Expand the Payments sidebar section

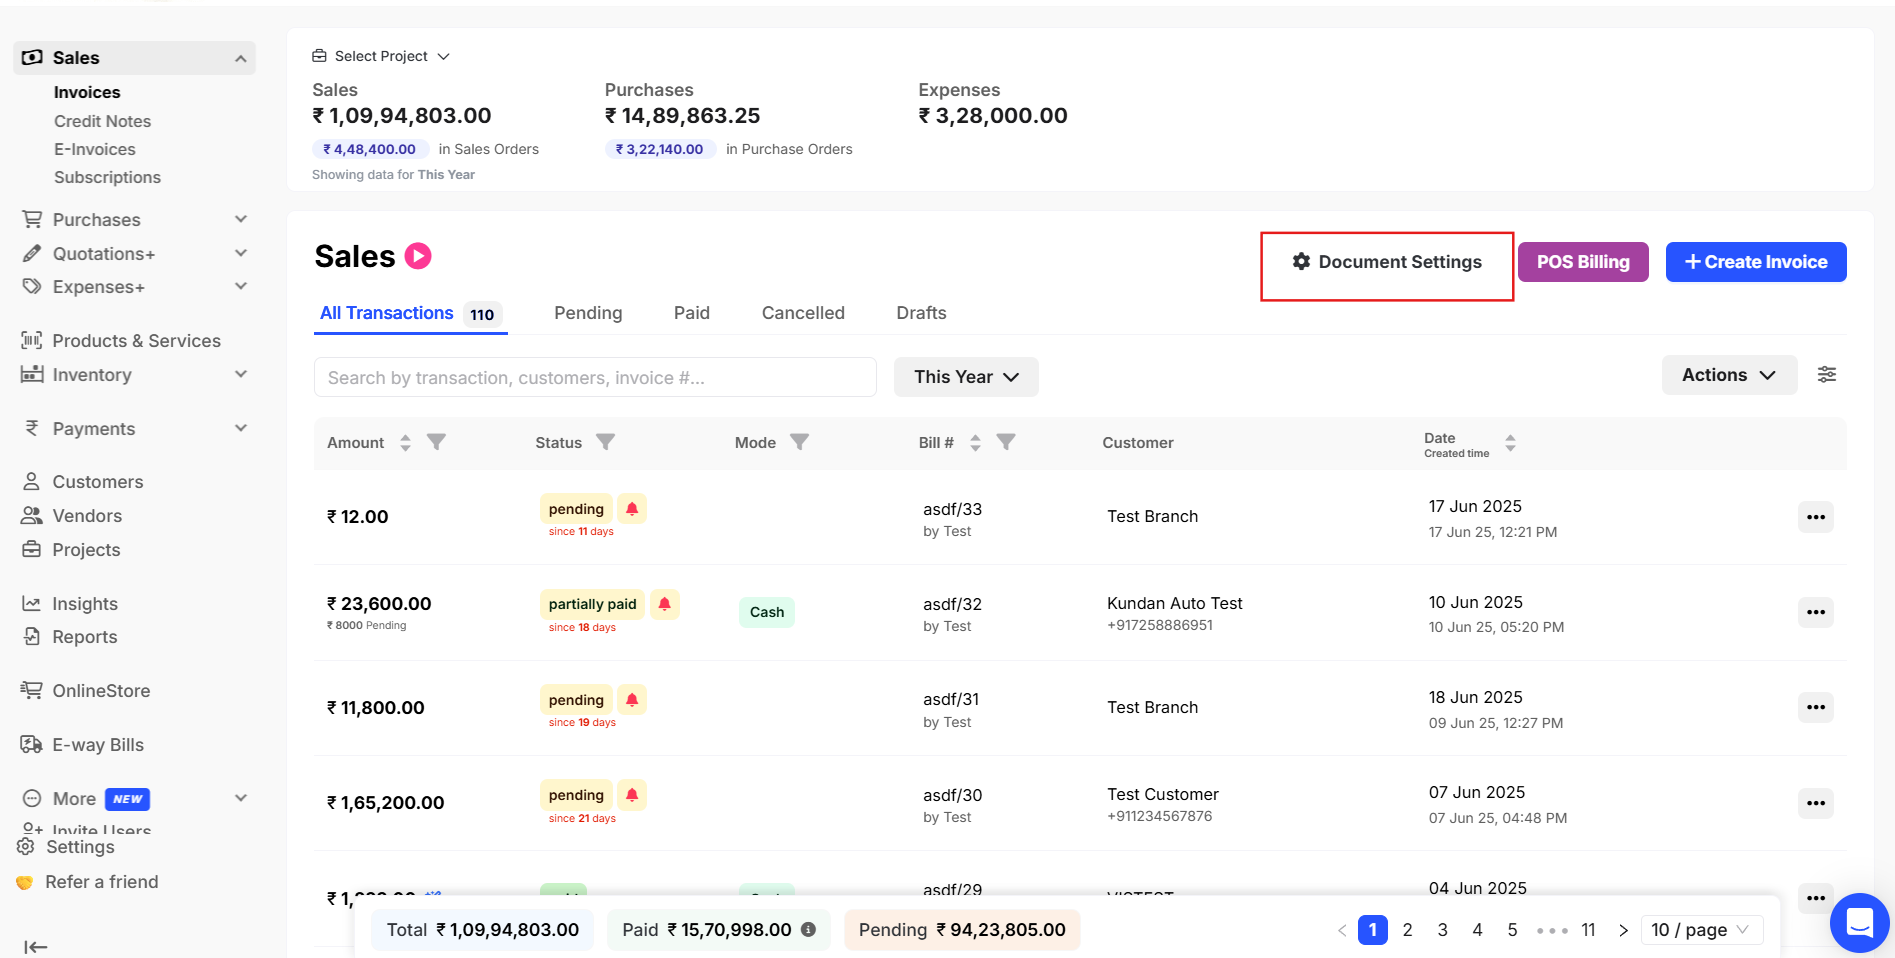point(240,428)
